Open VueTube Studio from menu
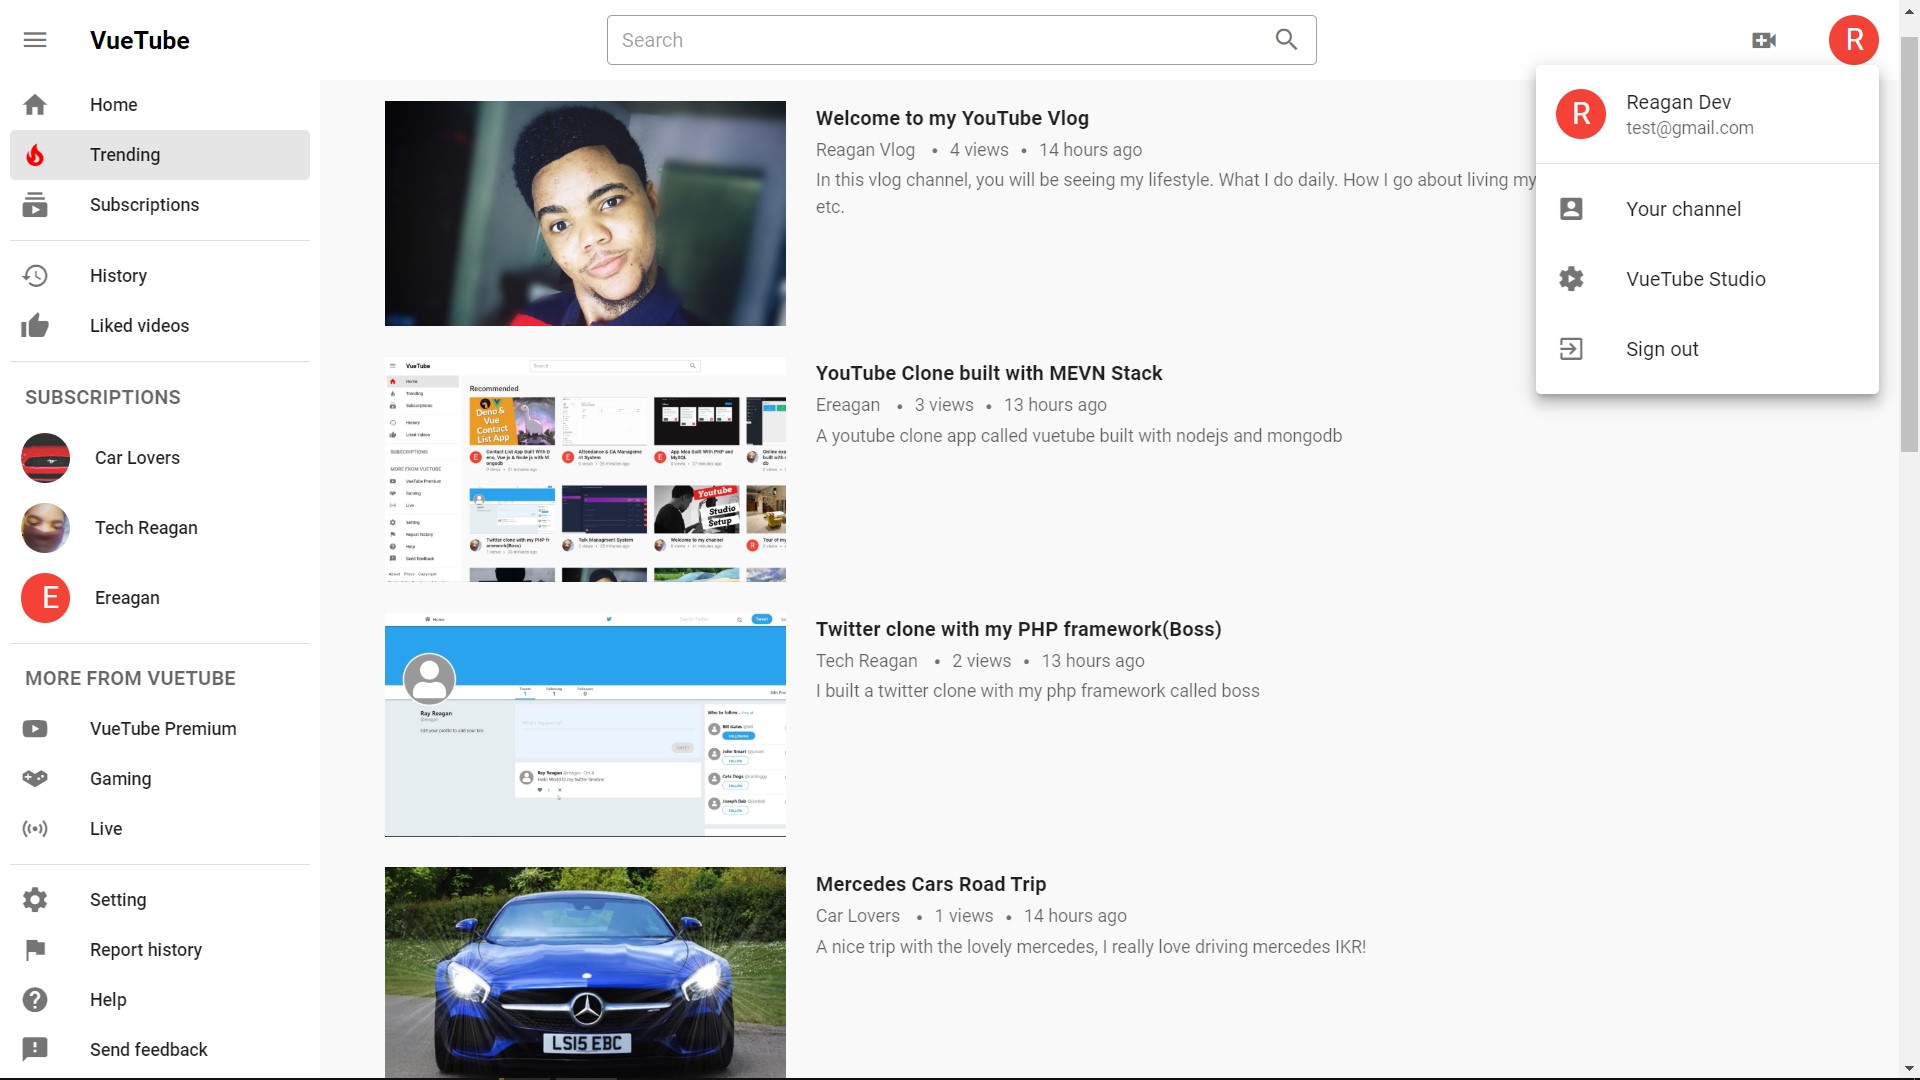 coord(1695,279)
